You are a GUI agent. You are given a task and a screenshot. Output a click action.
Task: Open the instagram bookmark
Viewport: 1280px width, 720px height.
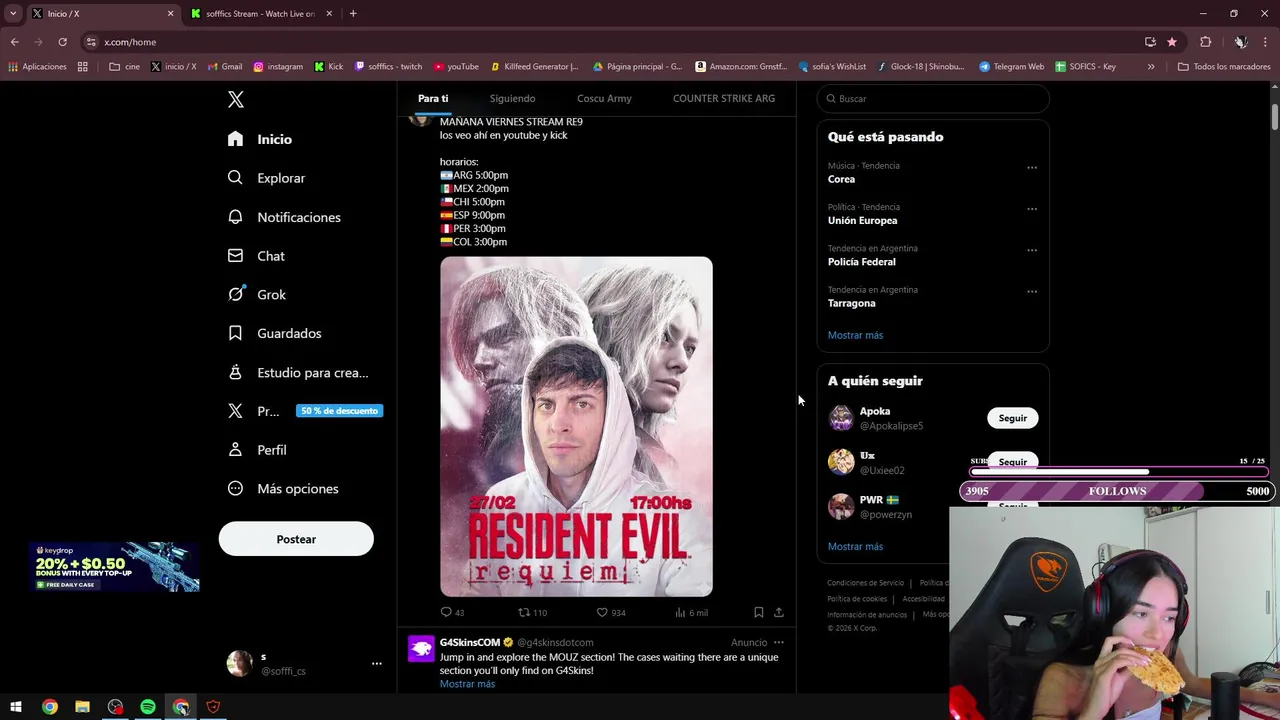point(278,67)
